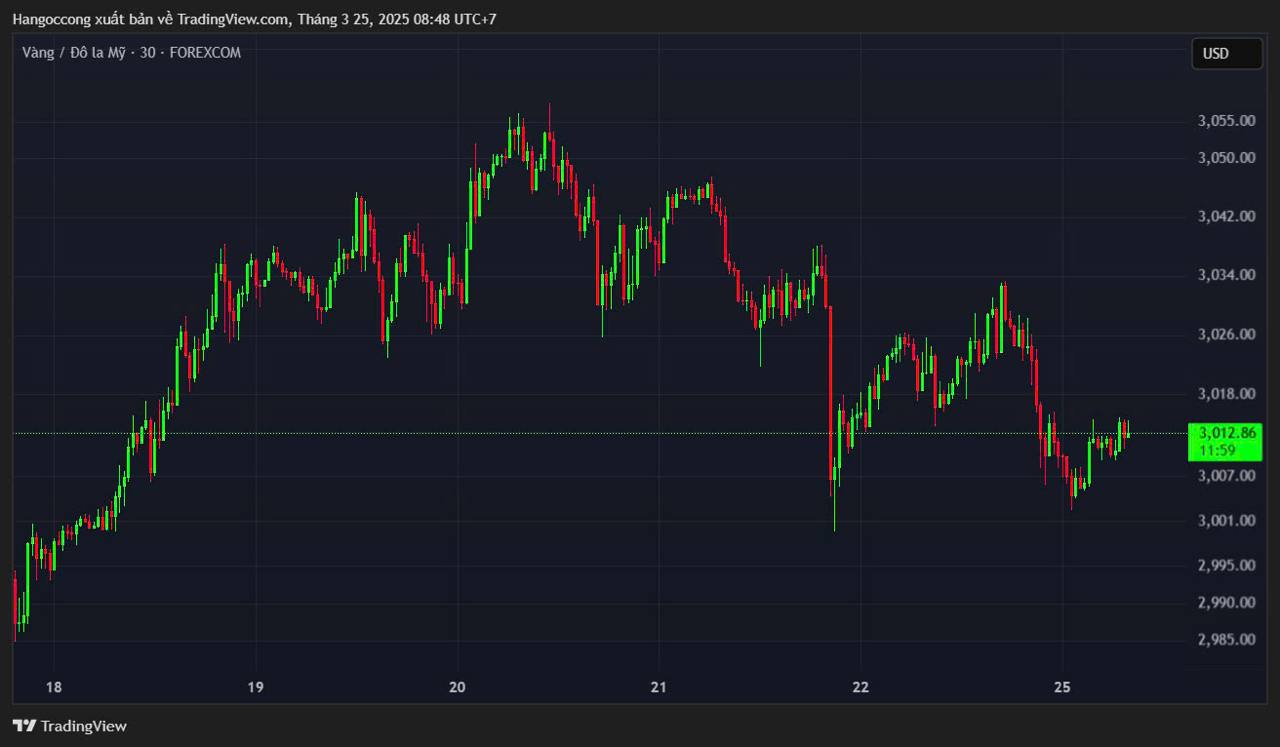Click the current price label 3,012.86
Image resolution: width=1280 pixels, height=747 pixels.
[x=1226, y=433]
